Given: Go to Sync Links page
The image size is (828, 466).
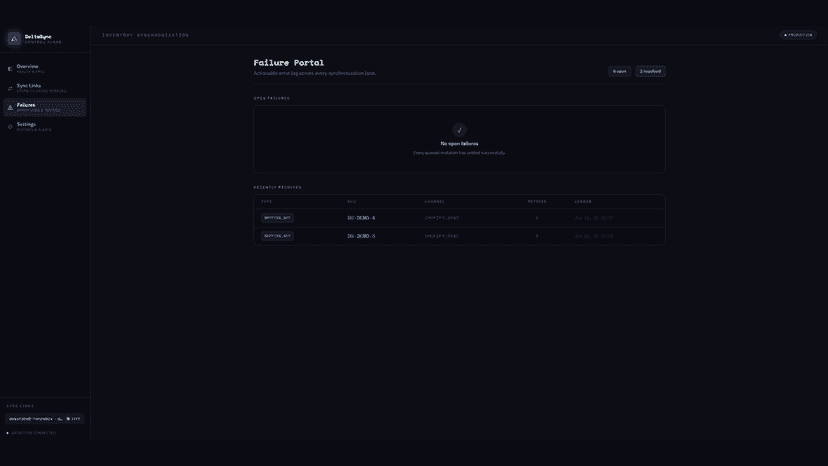Looking at the screenshot, I should point(45,88).
